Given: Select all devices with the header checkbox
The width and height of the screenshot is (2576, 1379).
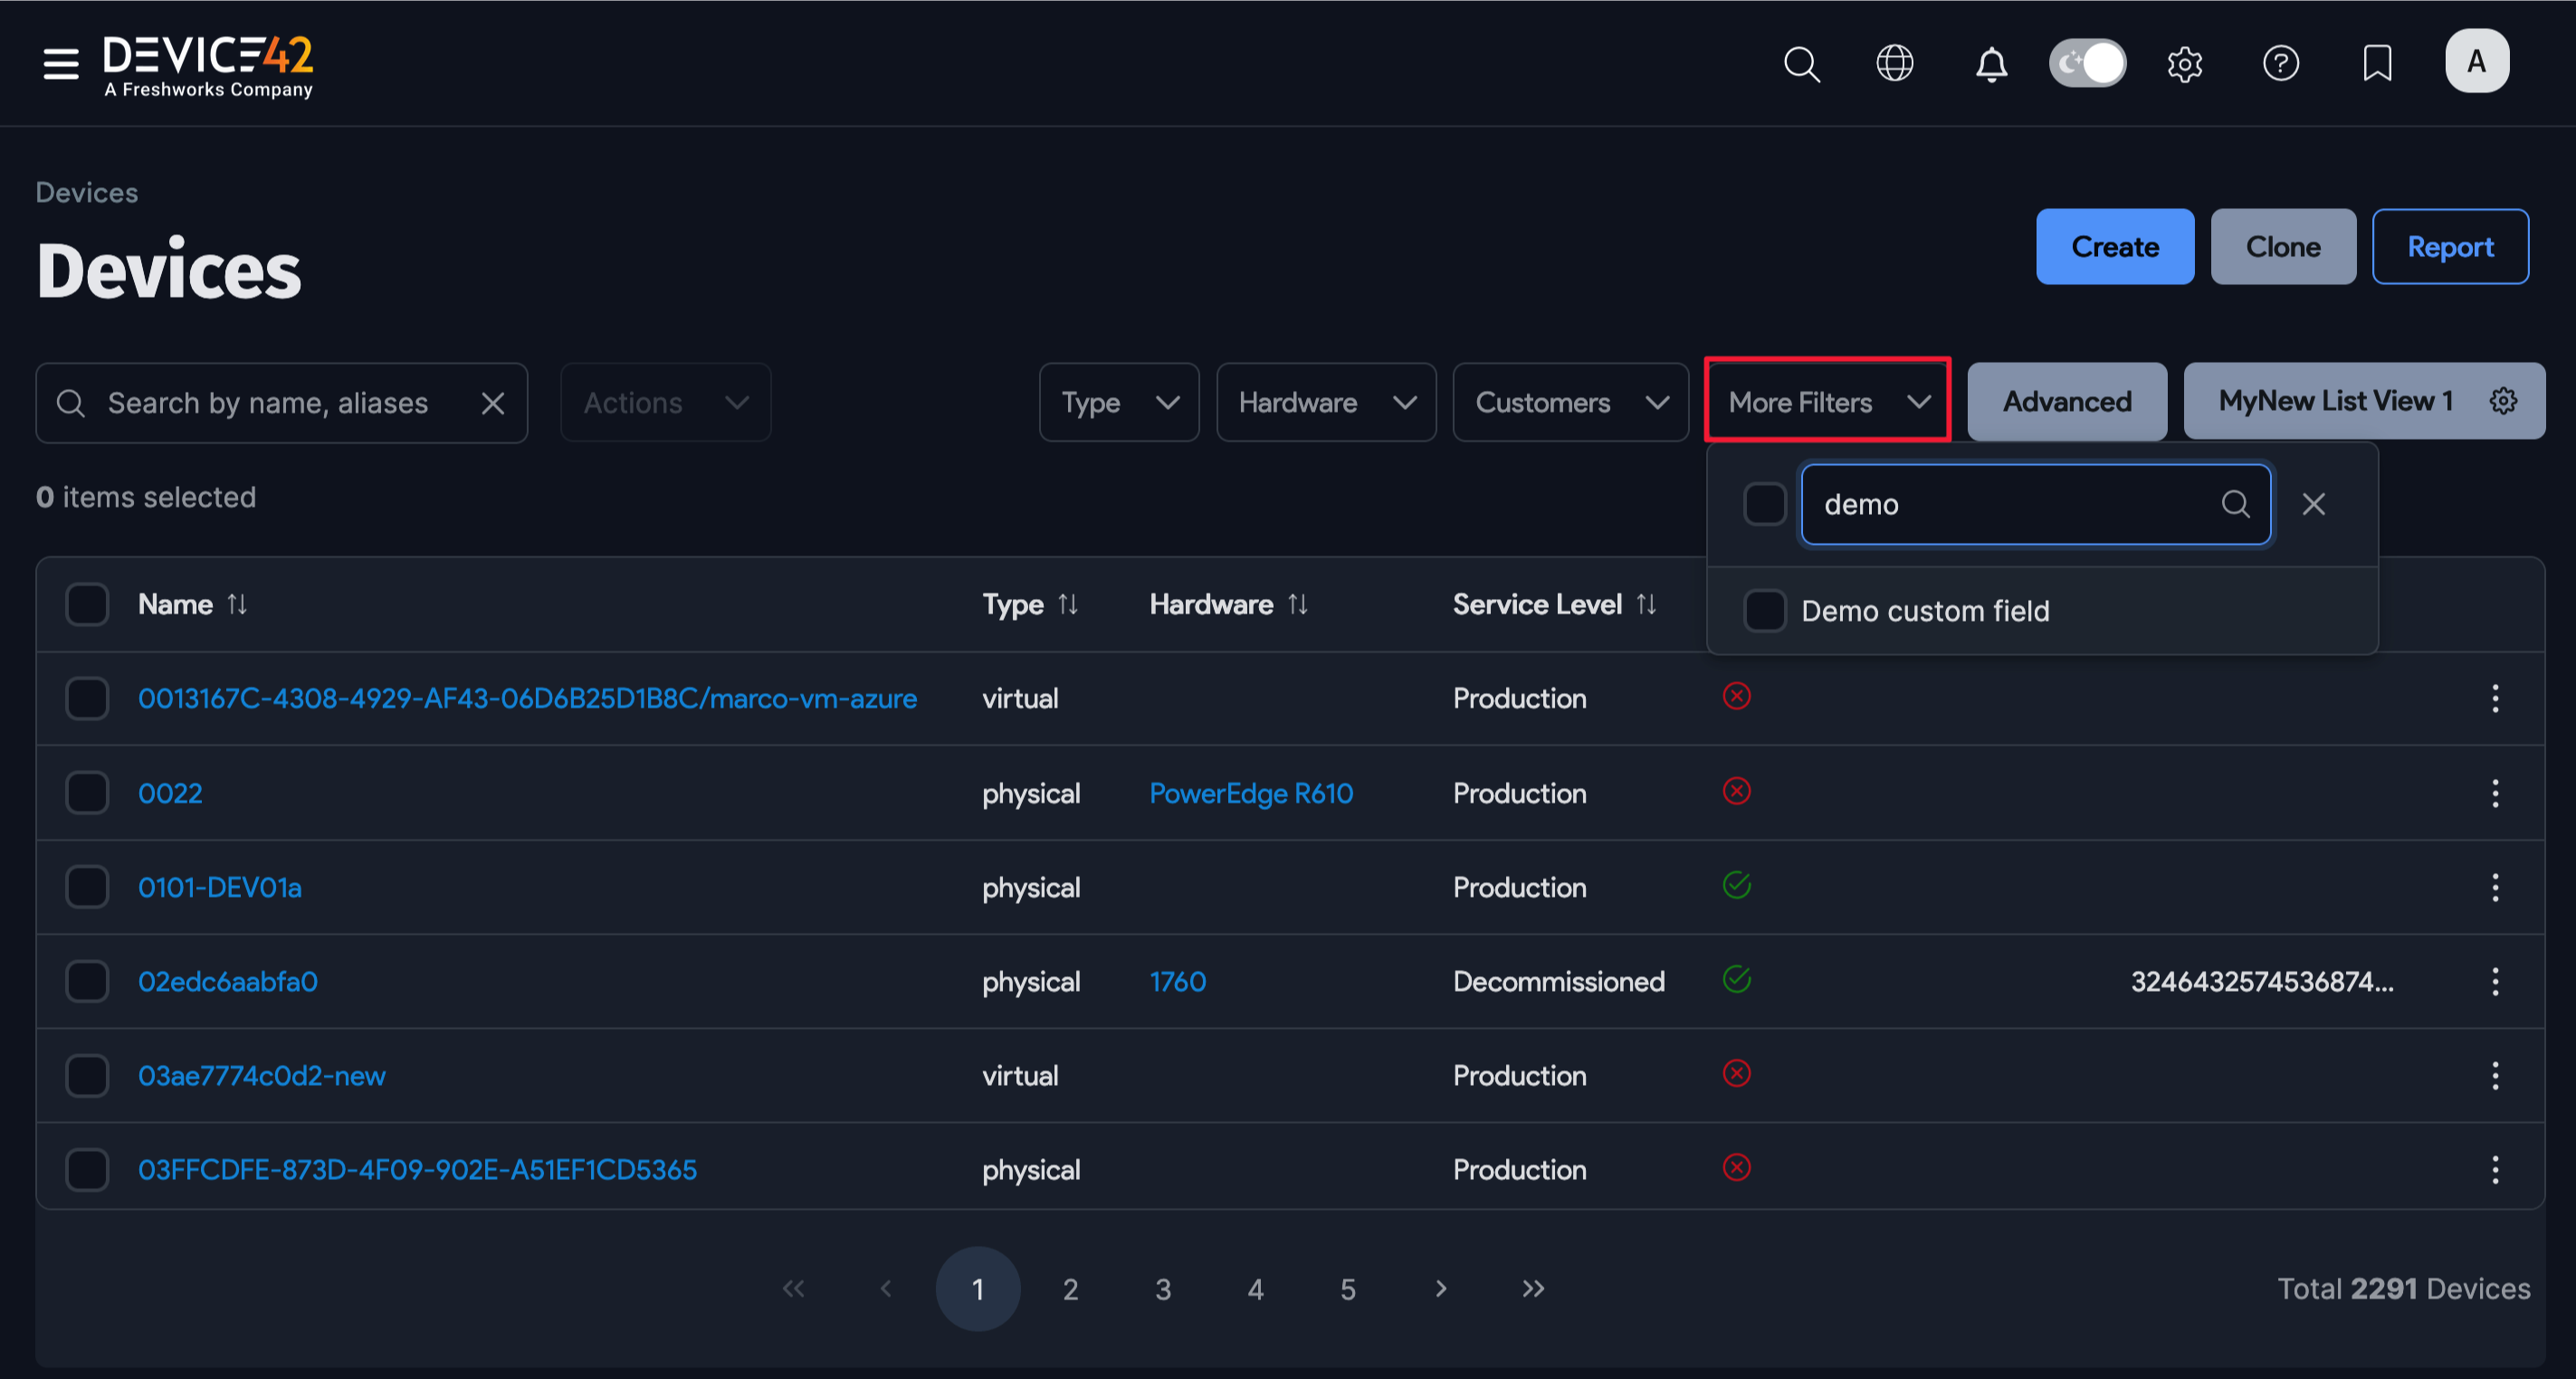Looking at the screenshot, I should pos(87,604).
